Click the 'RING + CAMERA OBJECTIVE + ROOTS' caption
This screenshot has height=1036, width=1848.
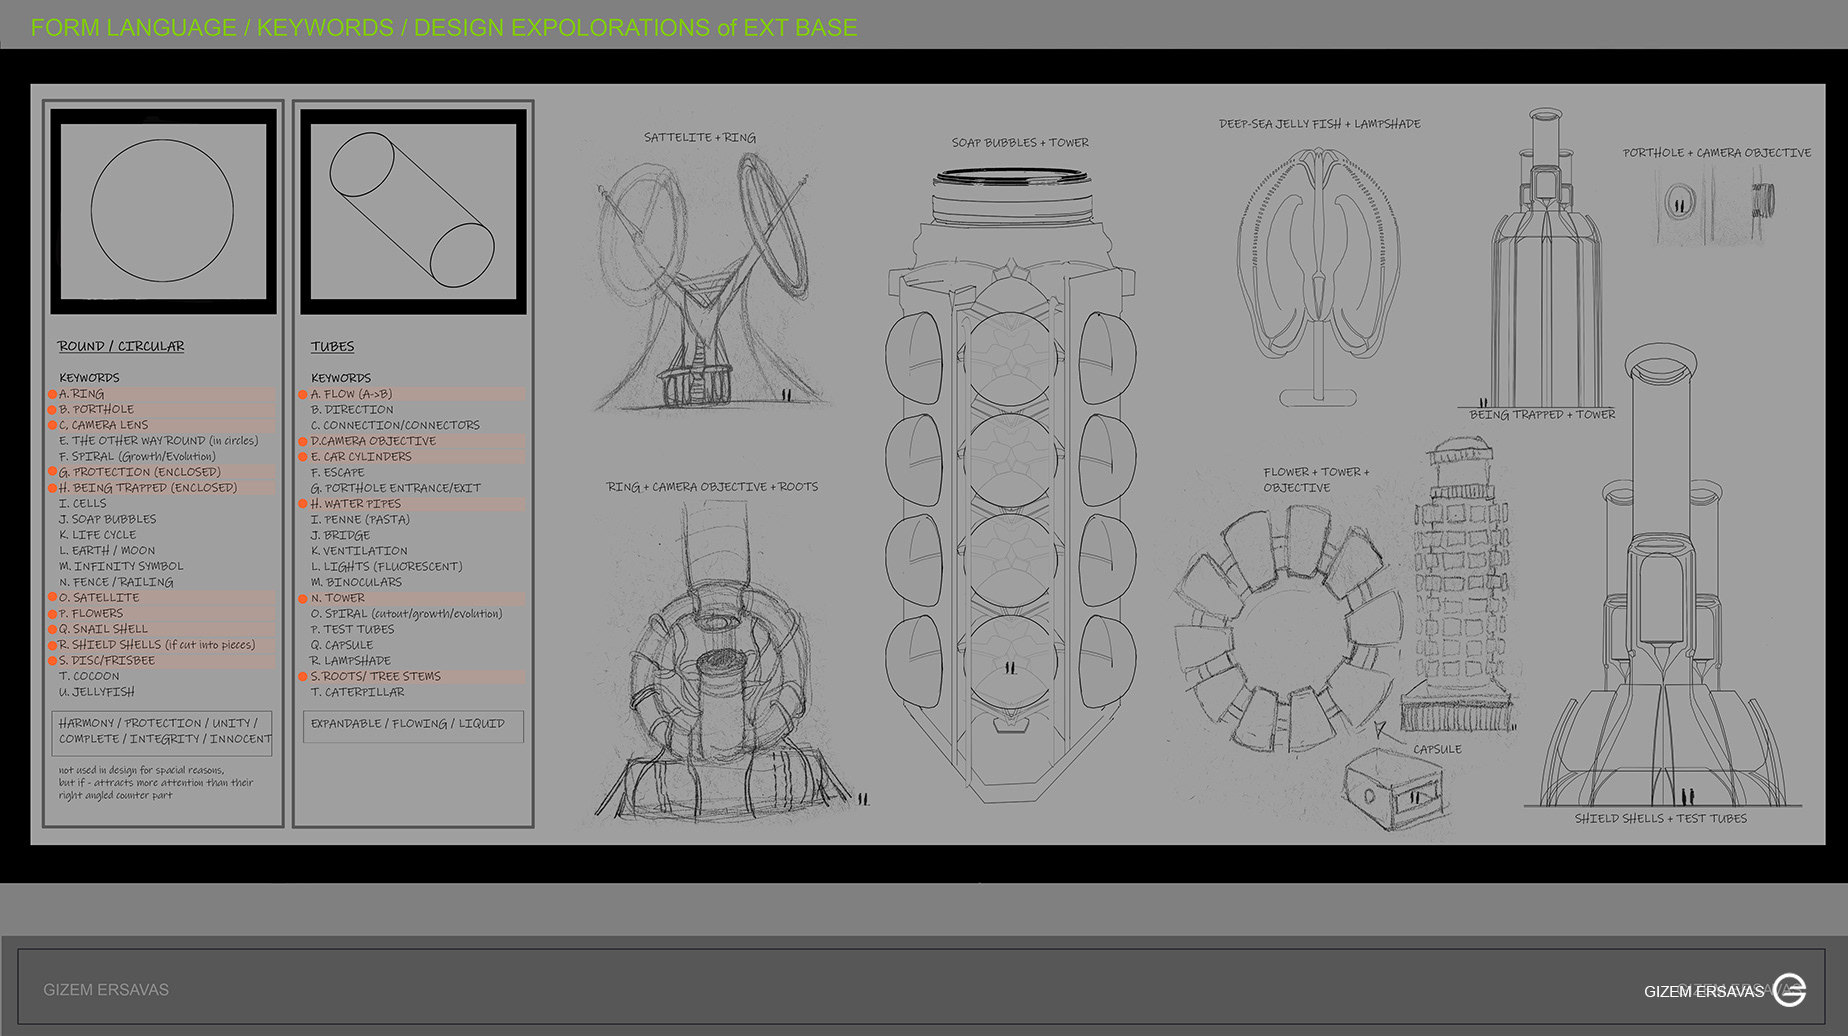(712, 487)
